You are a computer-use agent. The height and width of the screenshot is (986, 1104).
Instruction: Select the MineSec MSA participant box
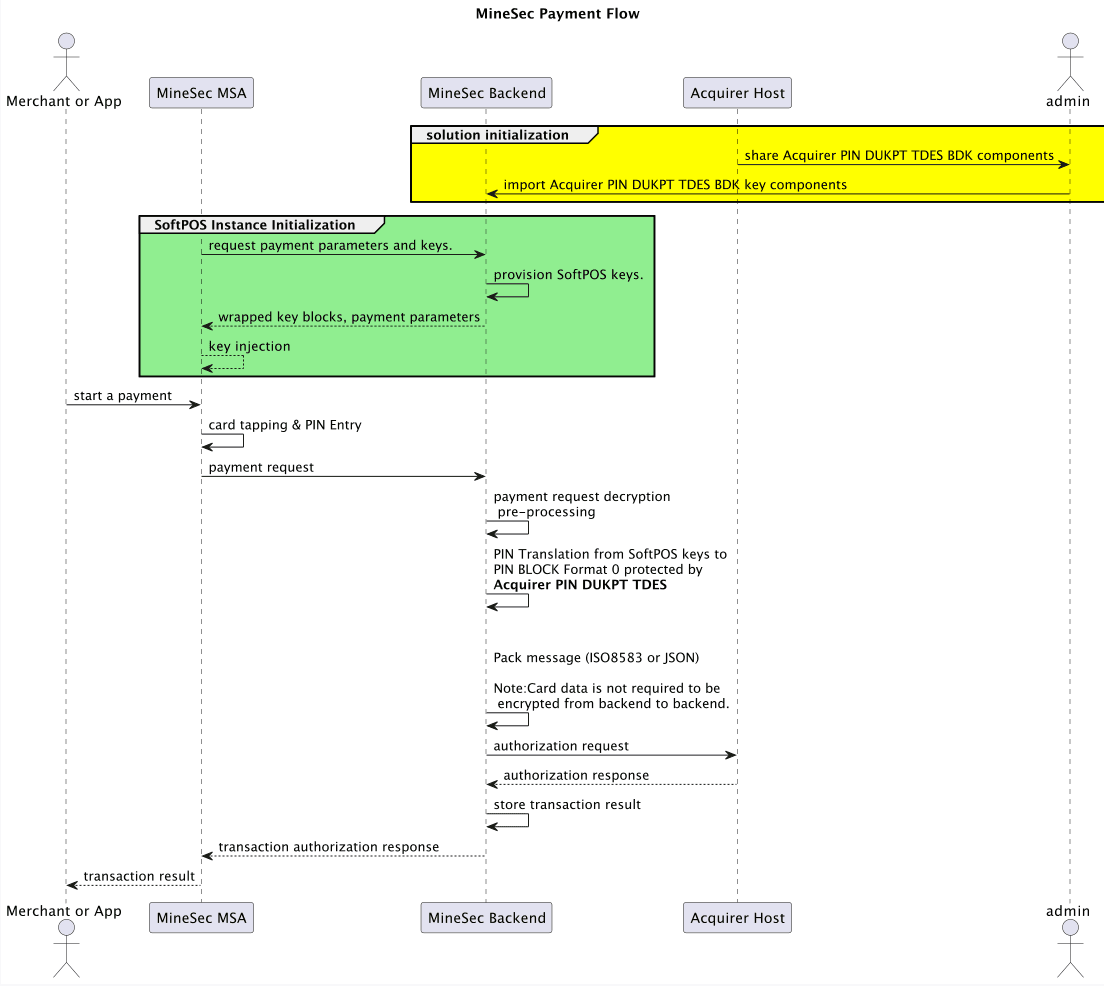click(200, 92)
